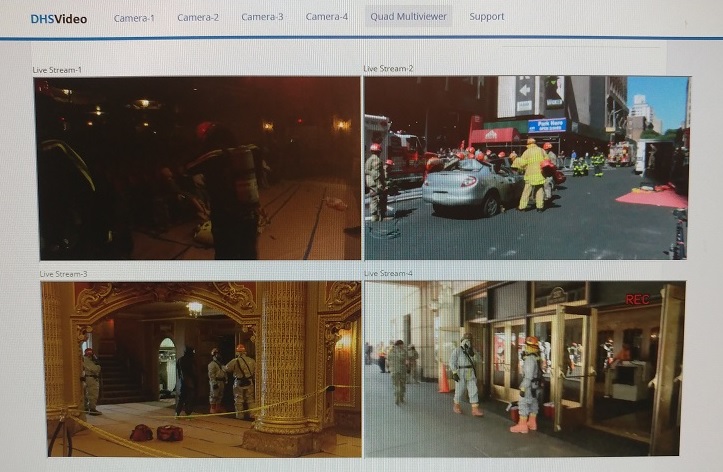Click the DHSVideo logo
Screen dimensions: 723x472
[58, 18]
